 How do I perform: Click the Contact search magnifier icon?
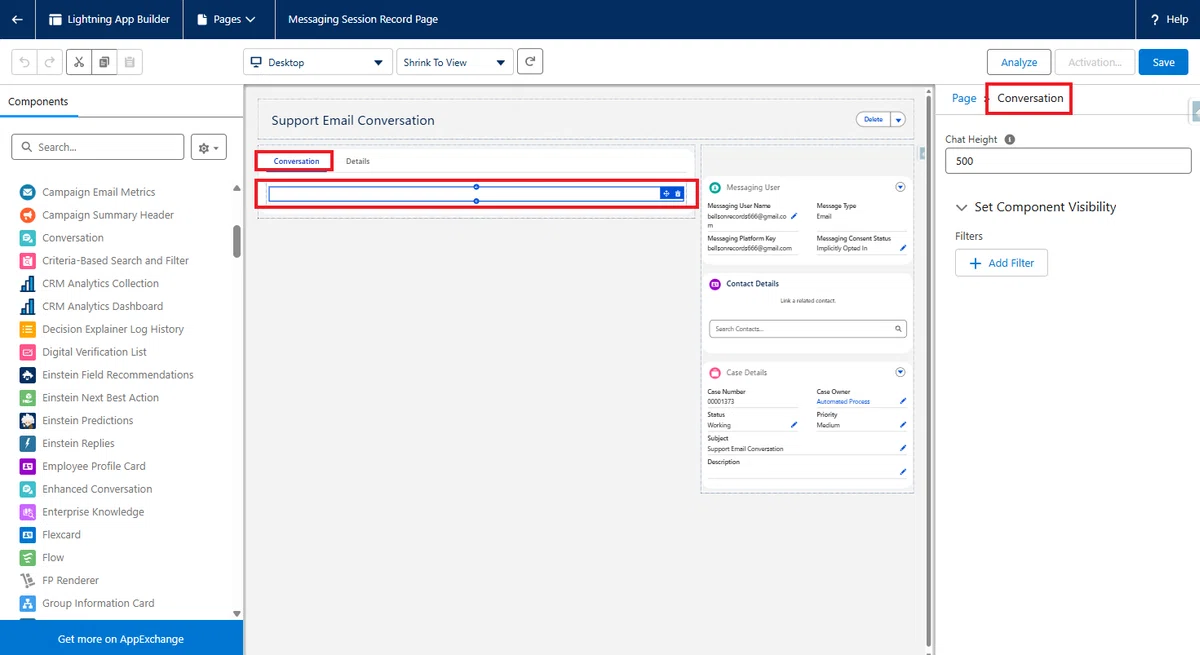898,328
